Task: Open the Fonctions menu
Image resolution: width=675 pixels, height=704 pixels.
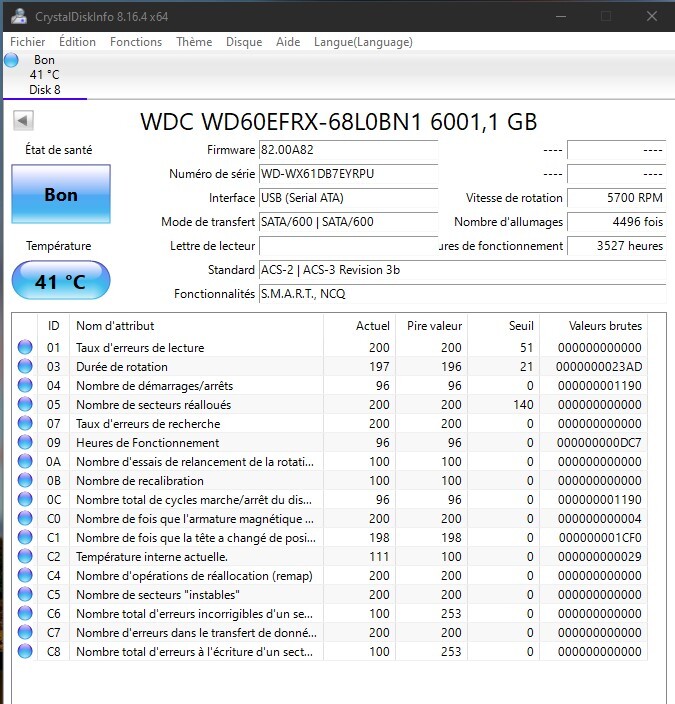Action: pos(136,42)
